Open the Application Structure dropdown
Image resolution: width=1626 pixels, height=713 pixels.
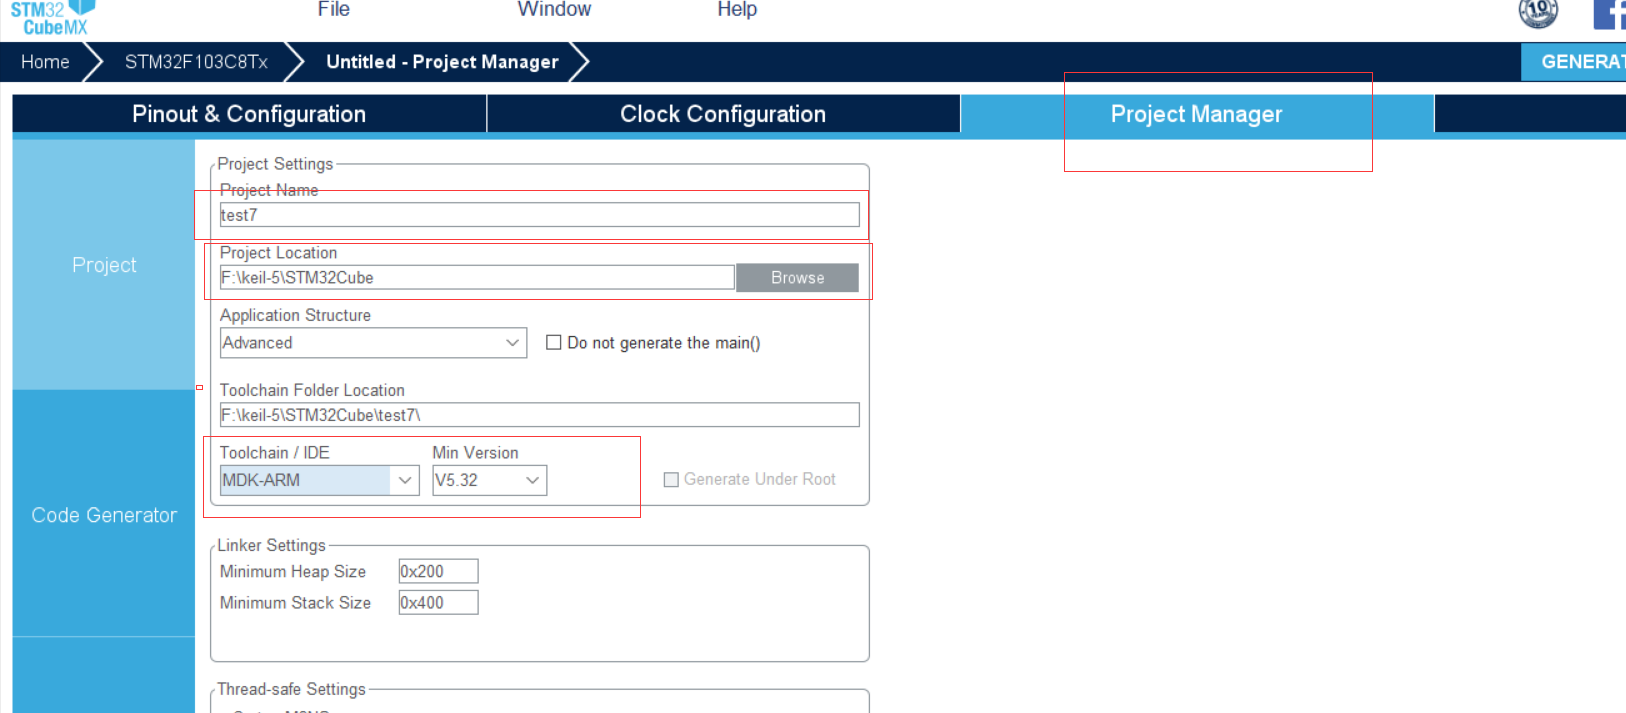[x=373, y=342]
